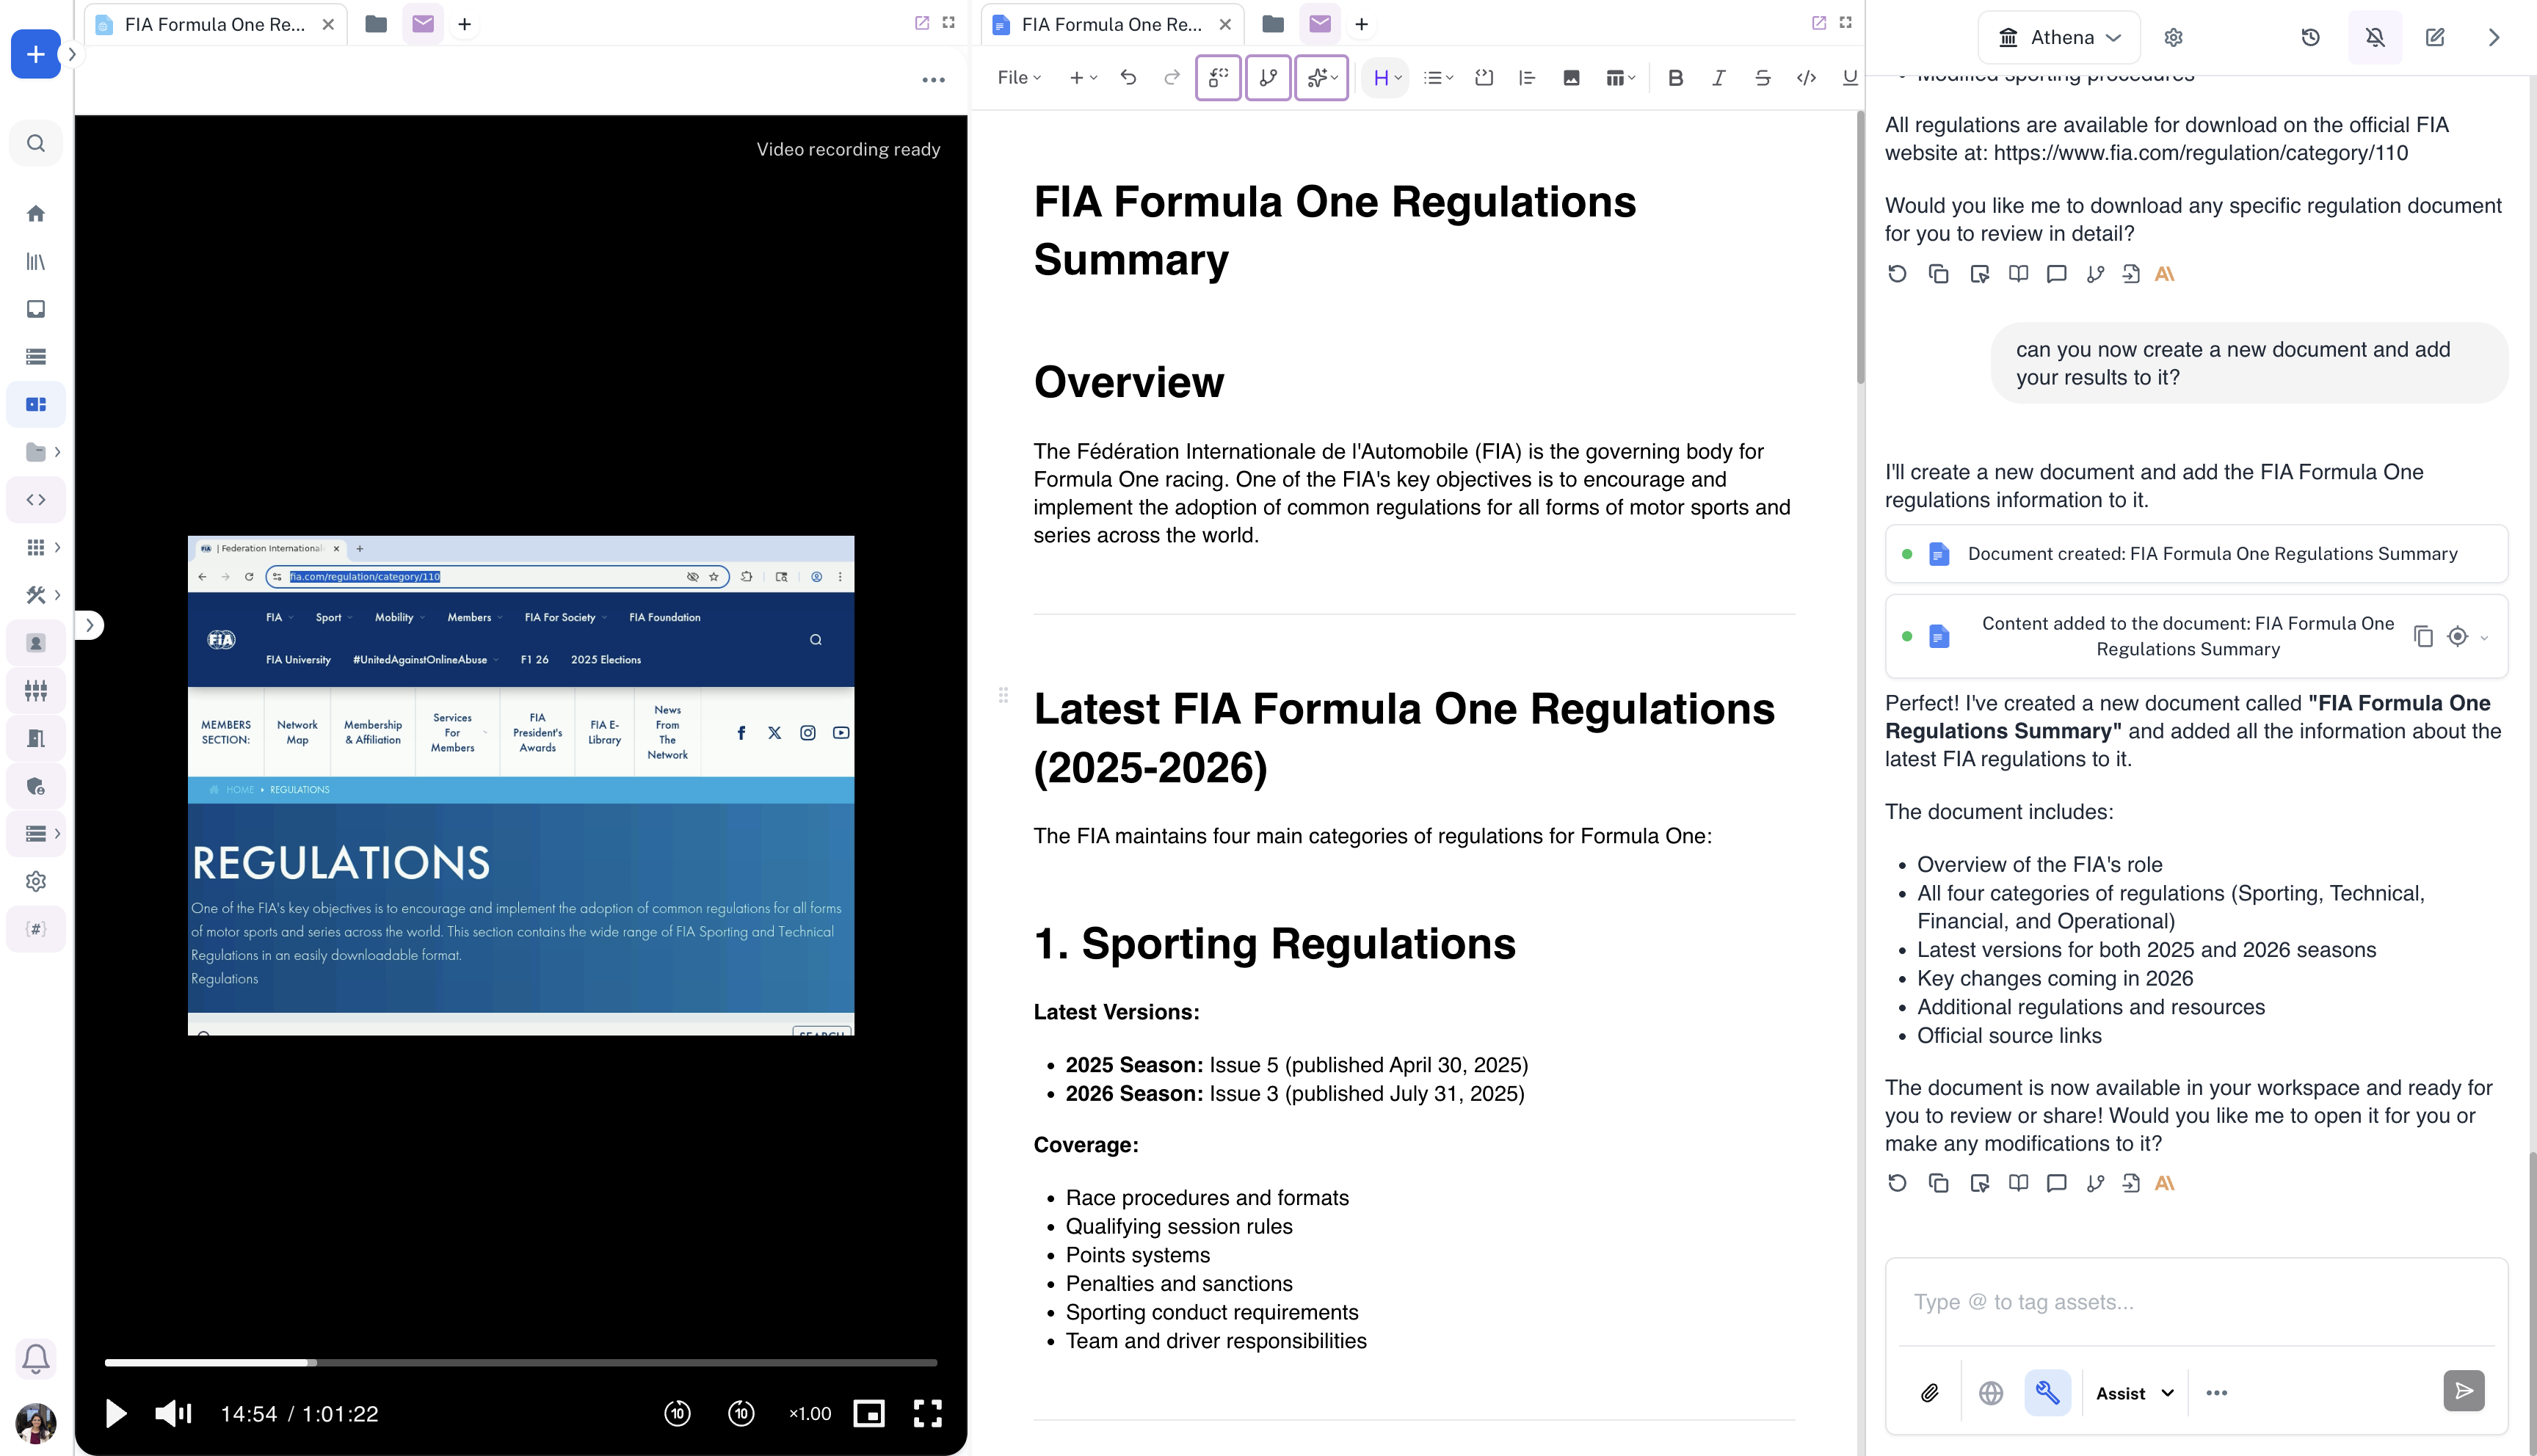The image size is (2537, 1456).
Task: Open the File menu
Action: click(x=1018, y=78)
